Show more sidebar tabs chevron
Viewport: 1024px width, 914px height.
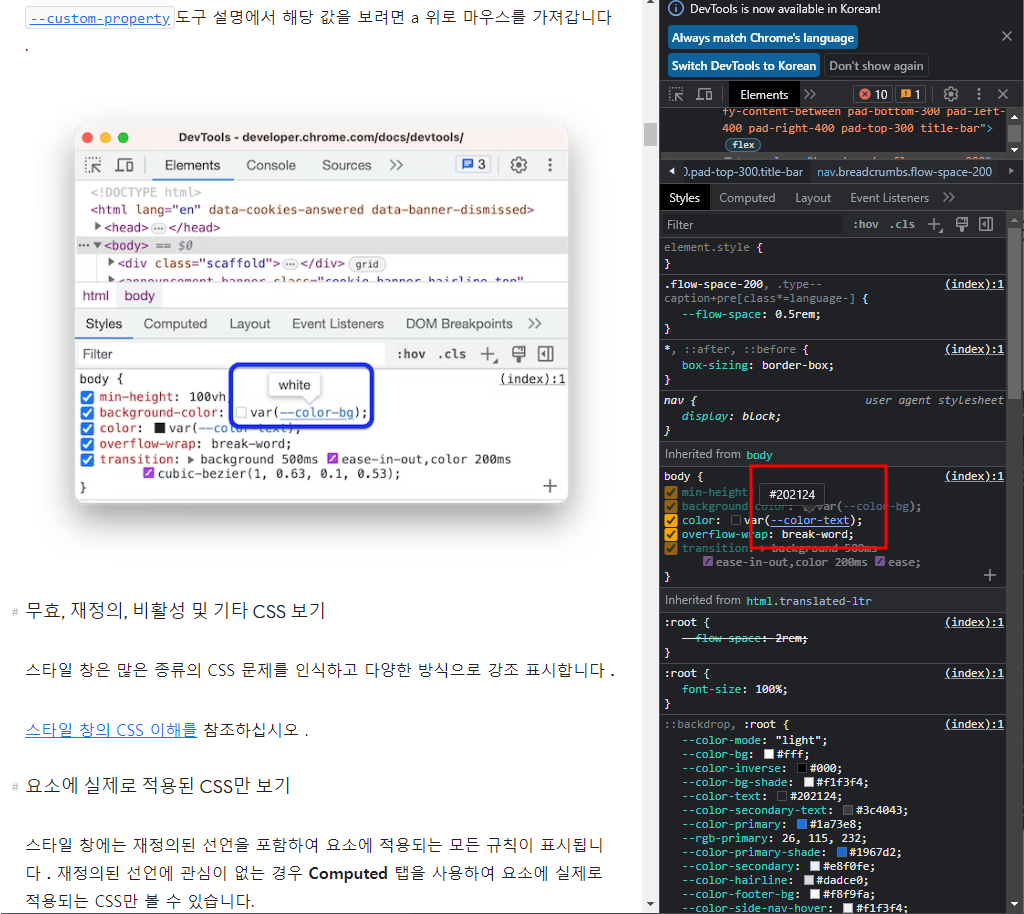click(949, 197)
